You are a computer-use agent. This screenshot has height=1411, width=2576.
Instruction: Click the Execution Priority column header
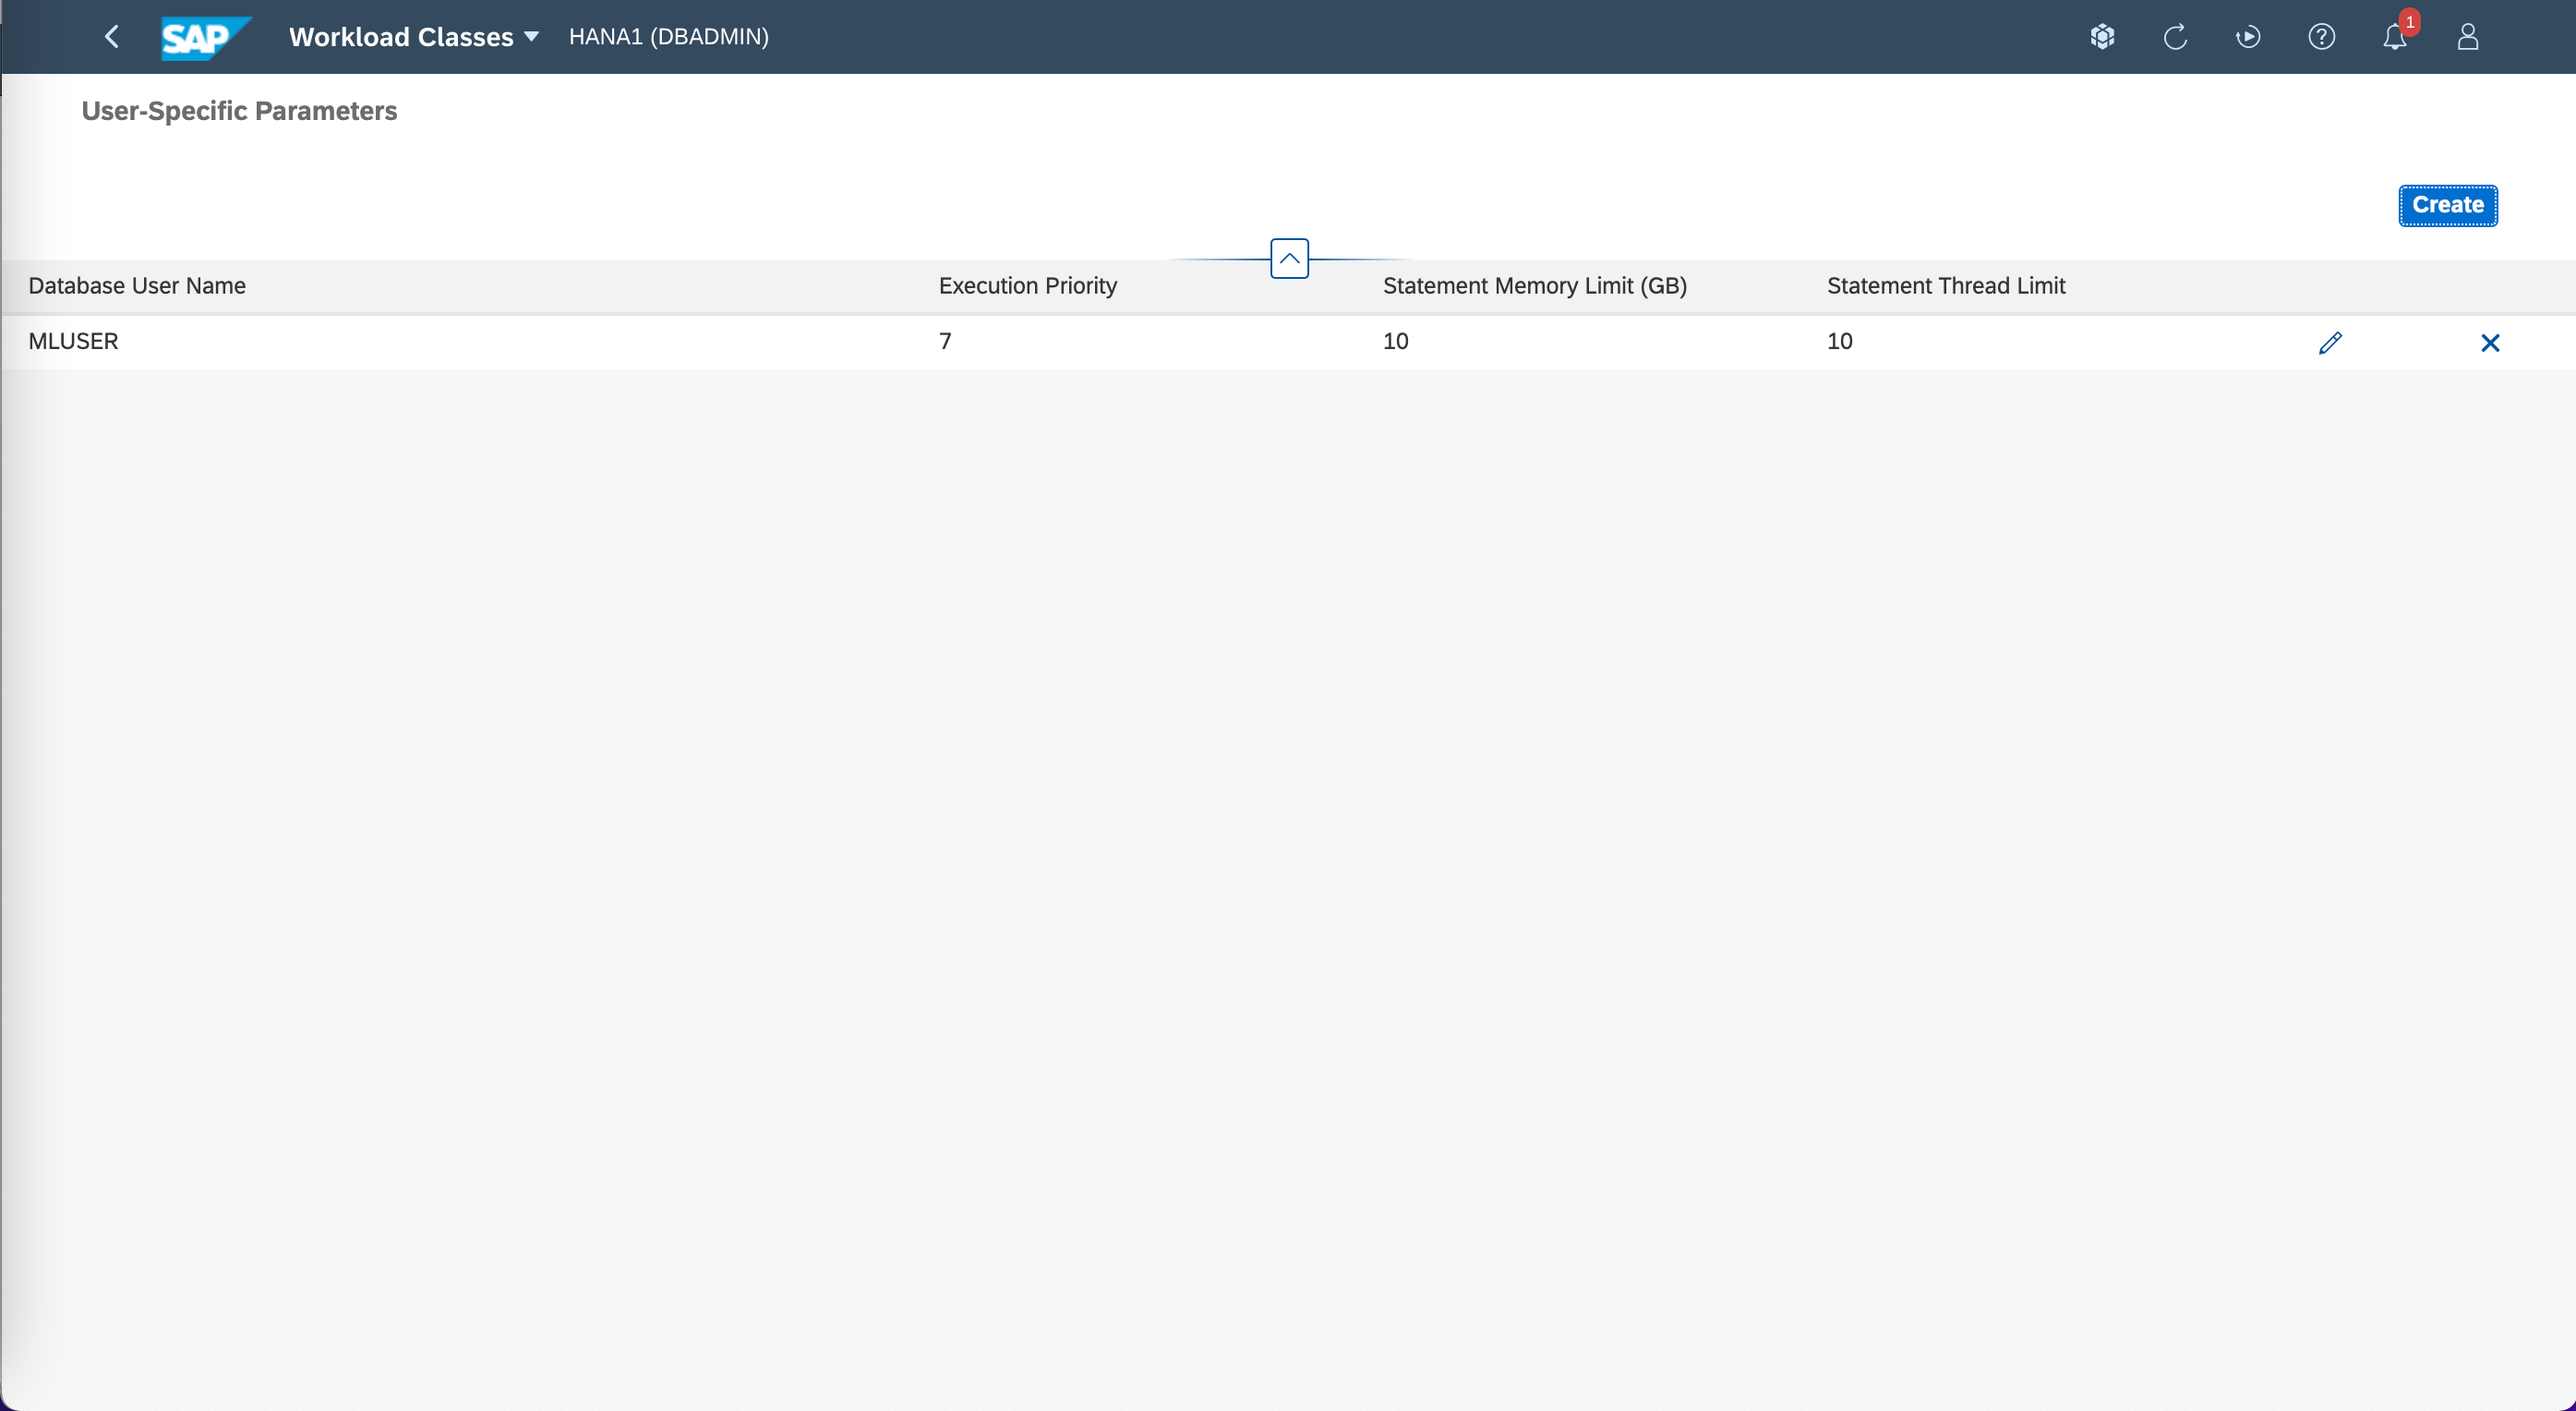pyautogui.click(x=1027, y=286)
